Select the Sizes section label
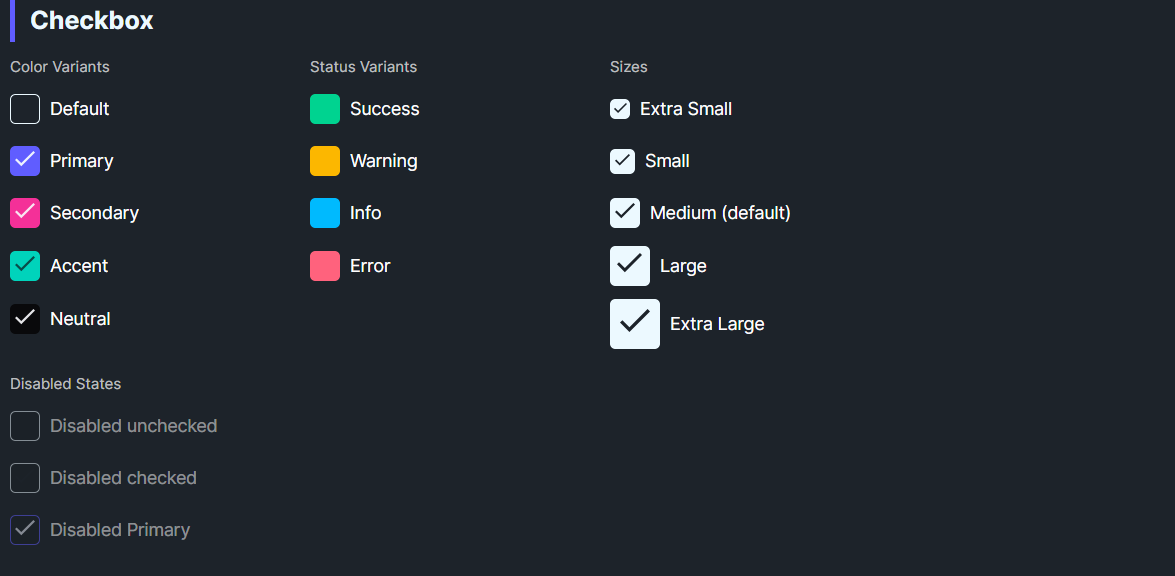The height and width of the screenshot is (576, 1175). 628,66
